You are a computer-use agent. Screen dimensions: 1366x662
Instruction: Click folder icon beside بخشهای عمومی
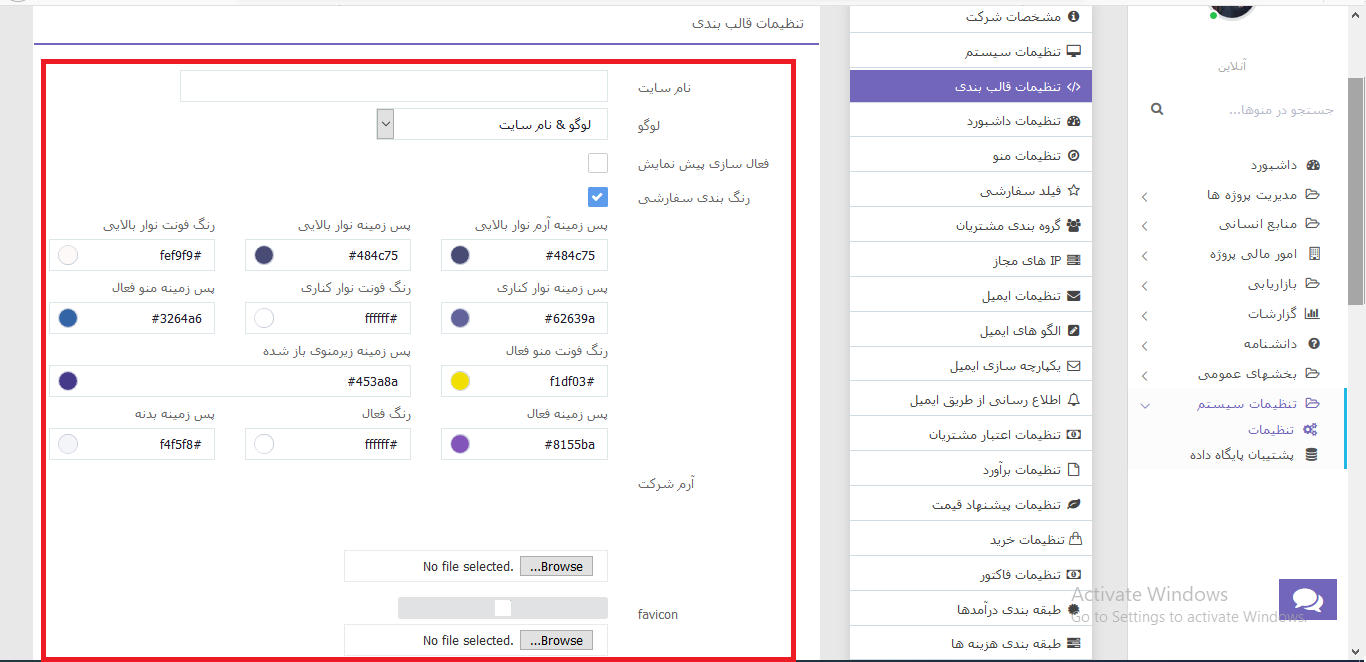(1313, 373)
